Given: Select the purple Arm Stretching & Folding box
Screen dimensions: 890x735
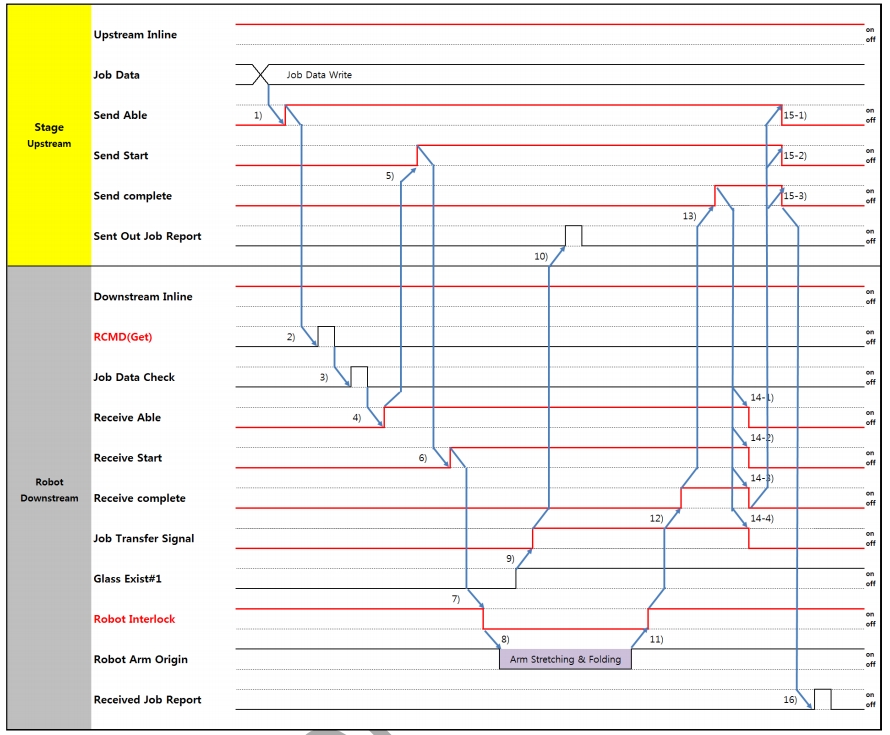Looking at the screenshot, I should (565, 659).
